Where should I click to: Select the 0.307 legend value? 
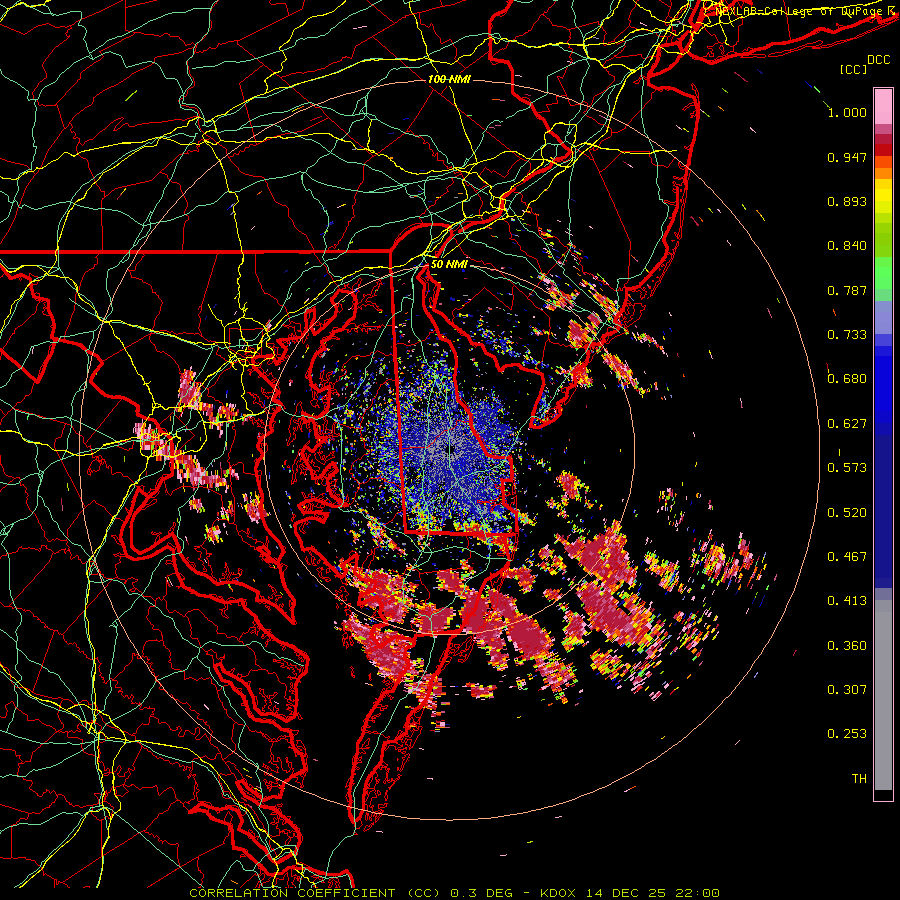pos(847,690)
